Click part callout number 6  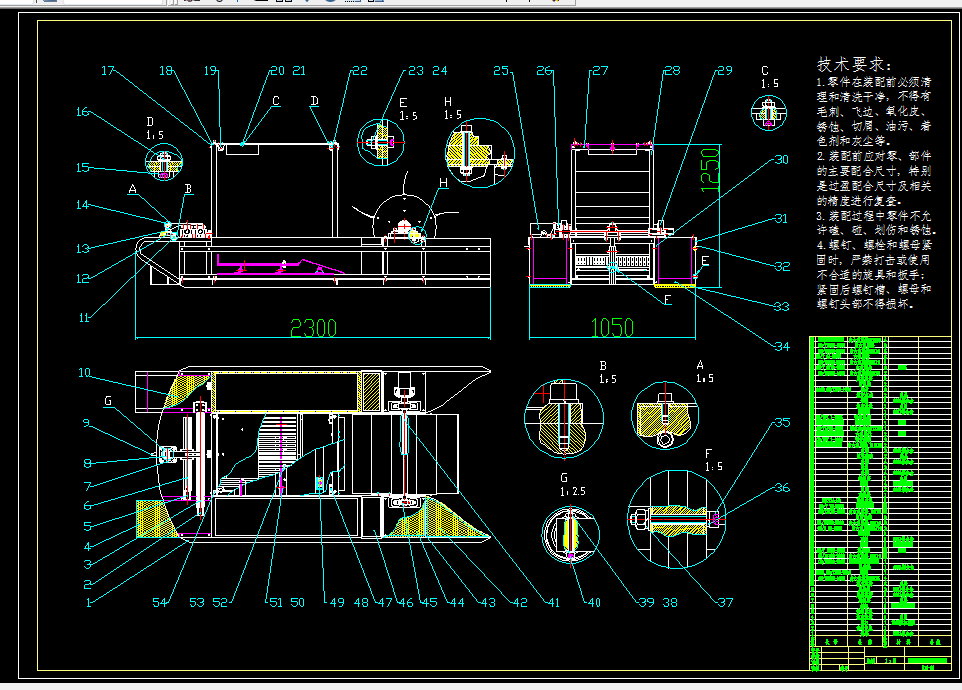click(87, 506)
